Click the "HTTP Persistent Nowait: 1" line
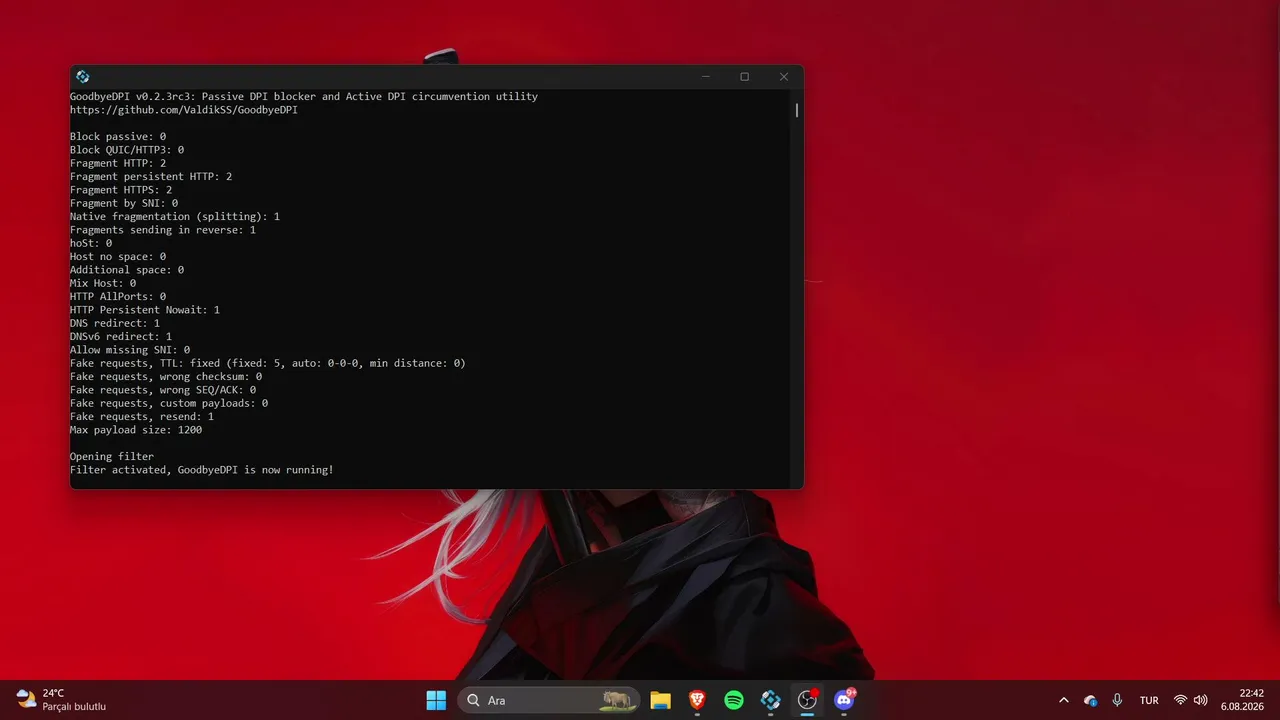This screenshot has height=720, width=1280. (145, 310)
